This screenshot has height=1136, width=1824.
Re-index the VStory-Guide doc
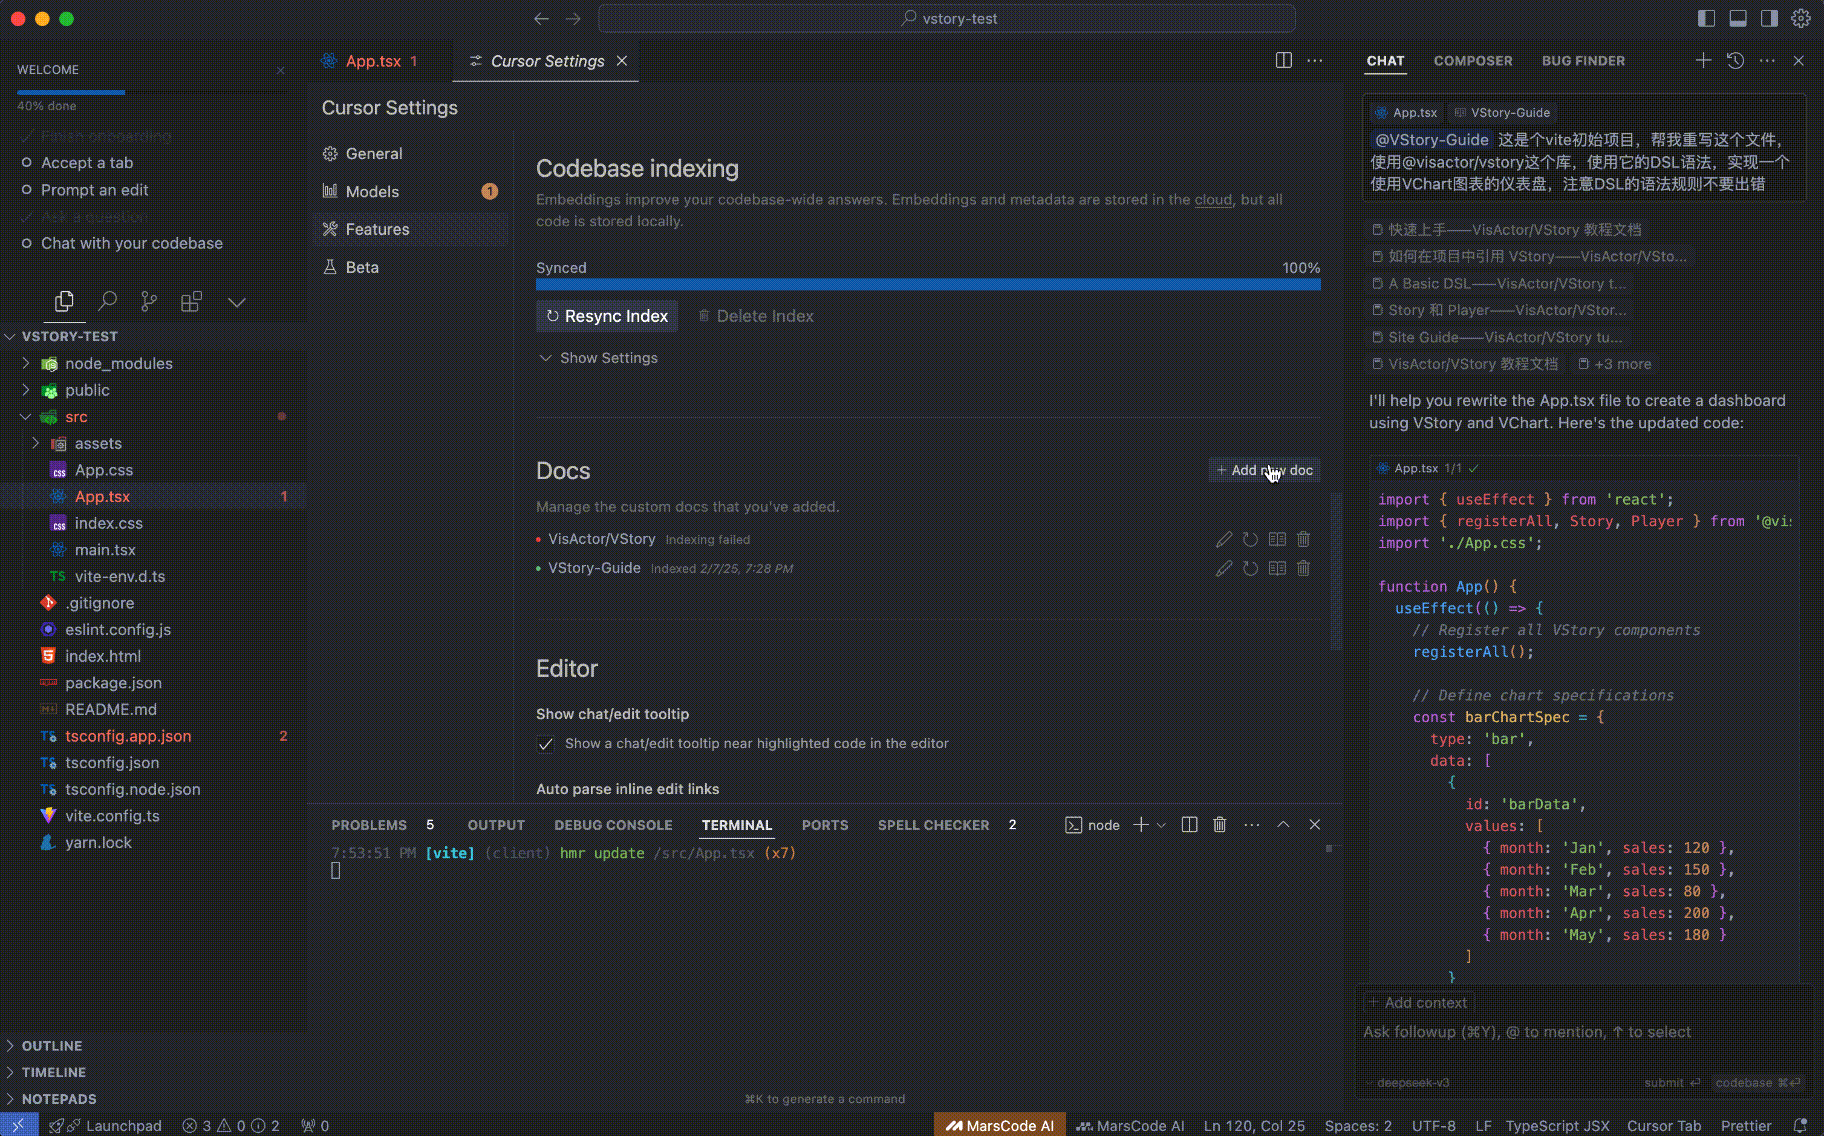pos(1250,568)
